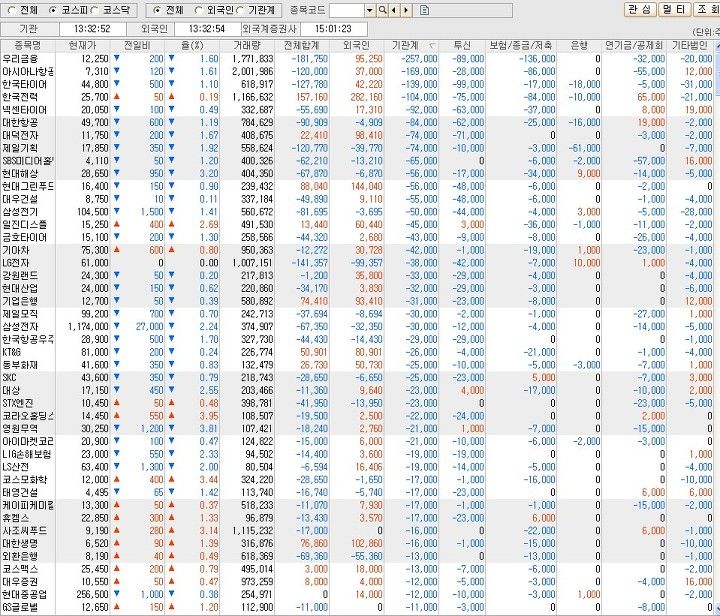
Task: Sort by the 전체합계 column header
Action: coord(302,45)
